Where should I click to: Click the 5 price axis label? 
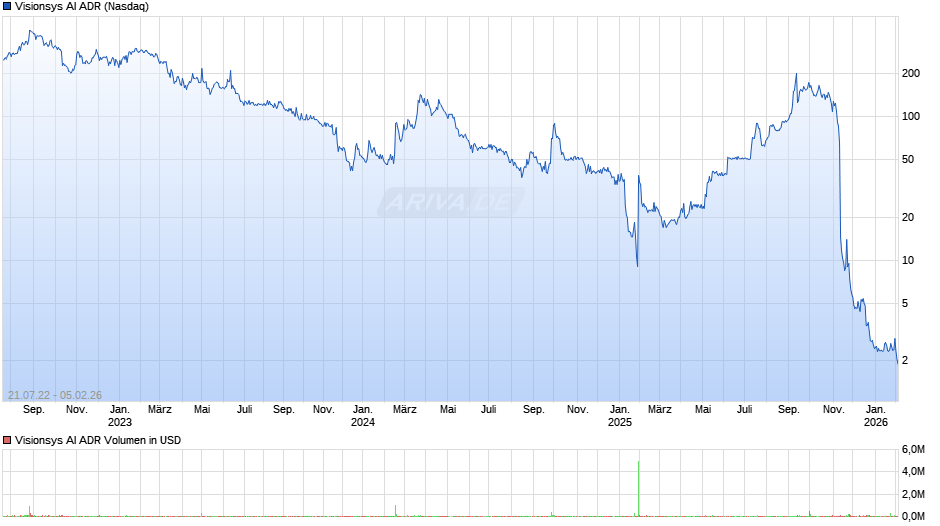click(905, 303)
